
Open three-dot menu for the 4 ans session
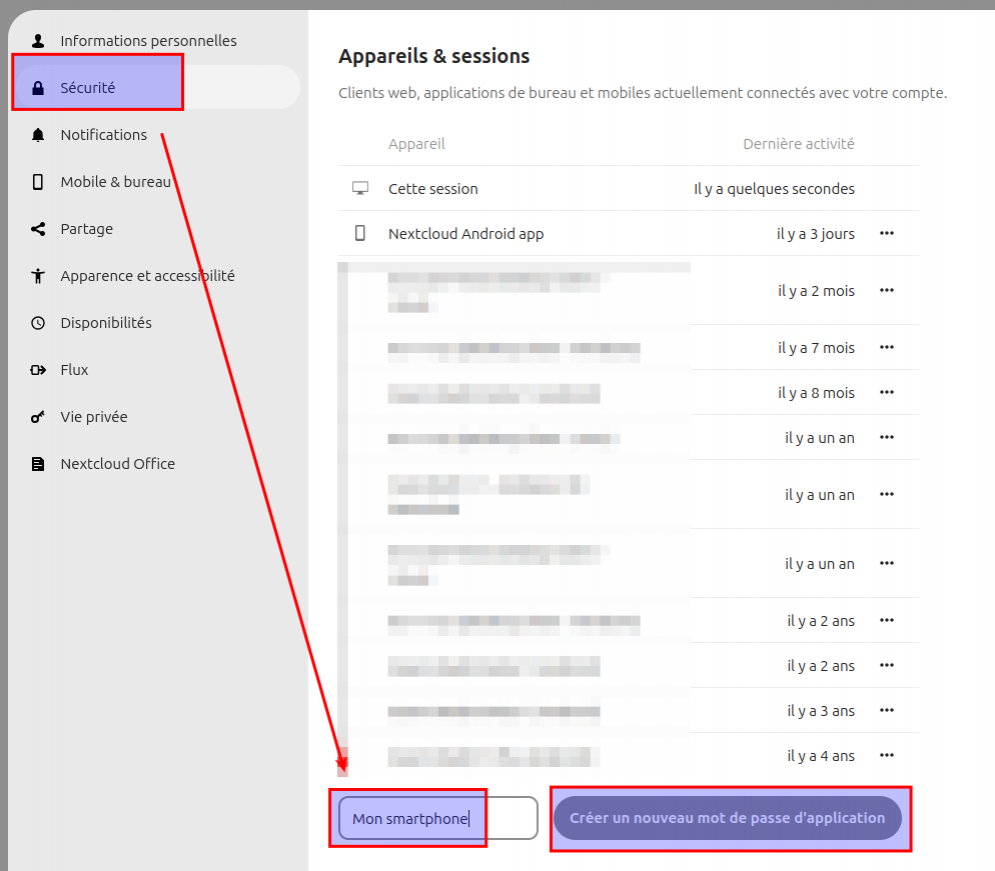(x=886, y=756)
